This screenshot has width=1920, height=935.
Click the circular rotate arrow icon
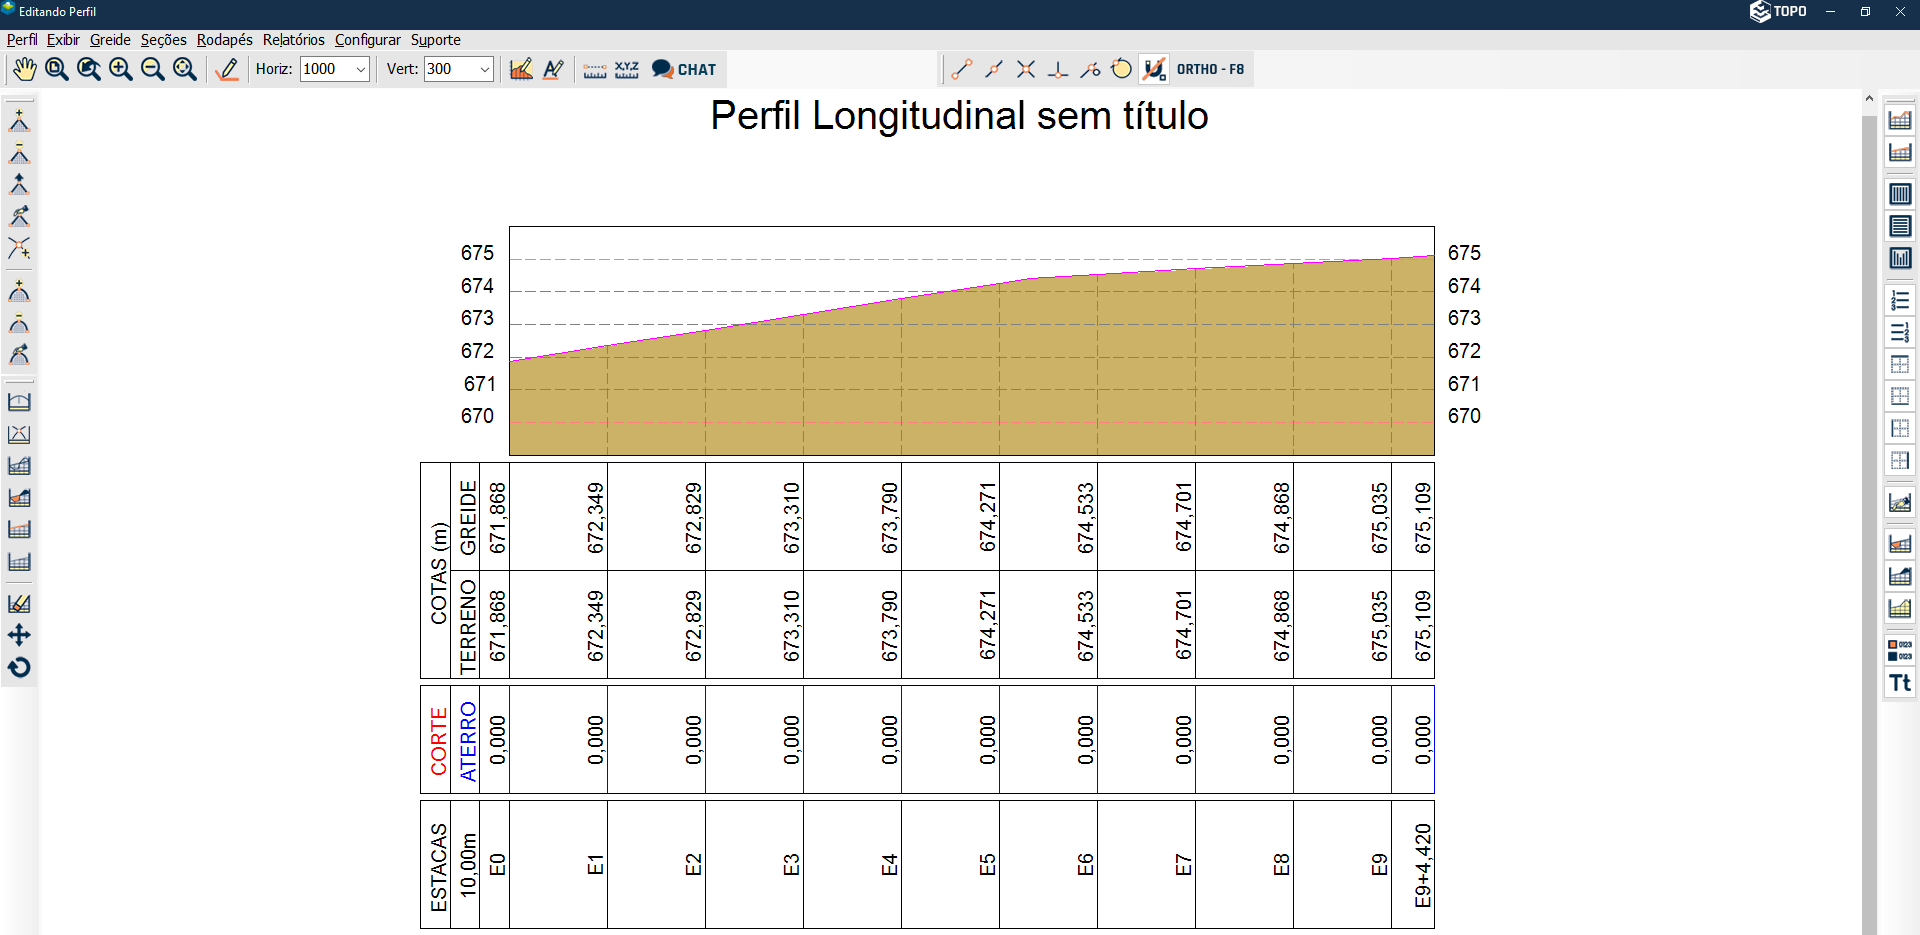point(19,668)
